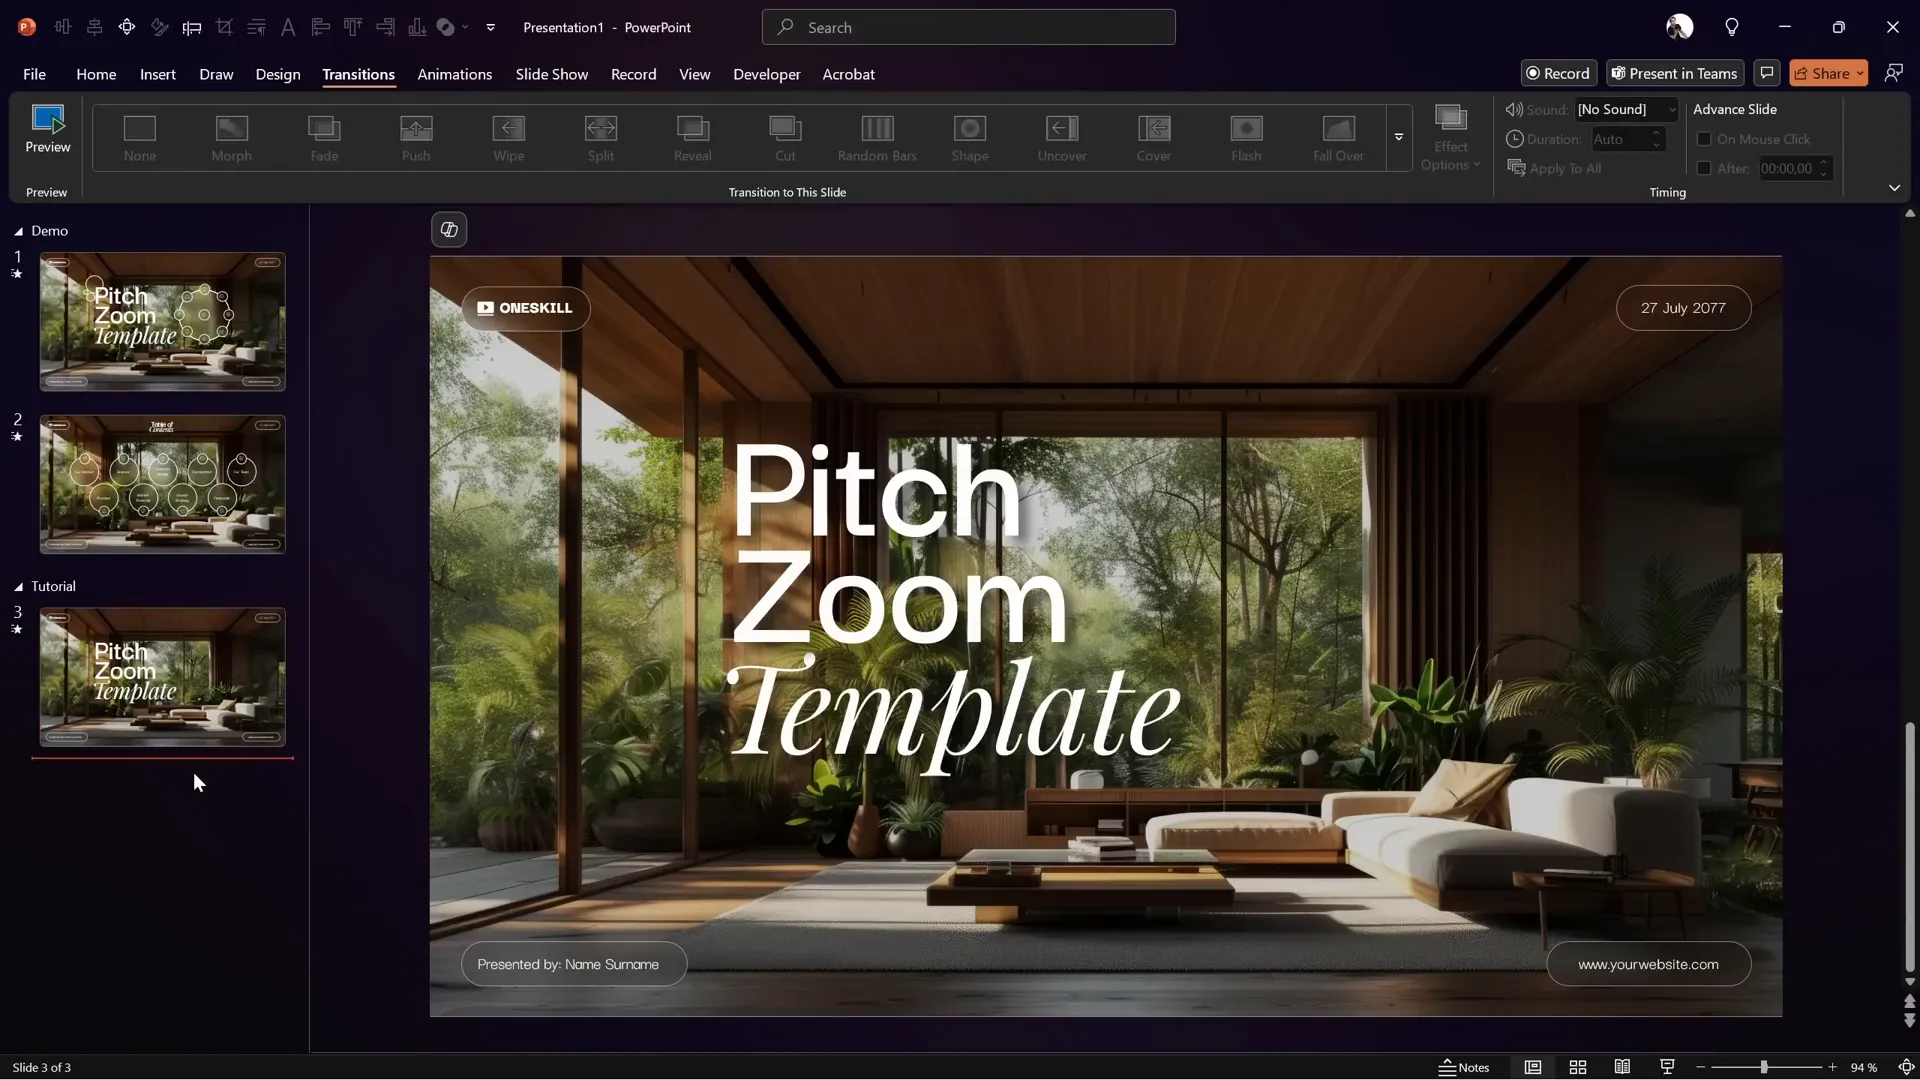Click the Designer icon above slide
The image size is (1920, 1080).
click(449, 230)
